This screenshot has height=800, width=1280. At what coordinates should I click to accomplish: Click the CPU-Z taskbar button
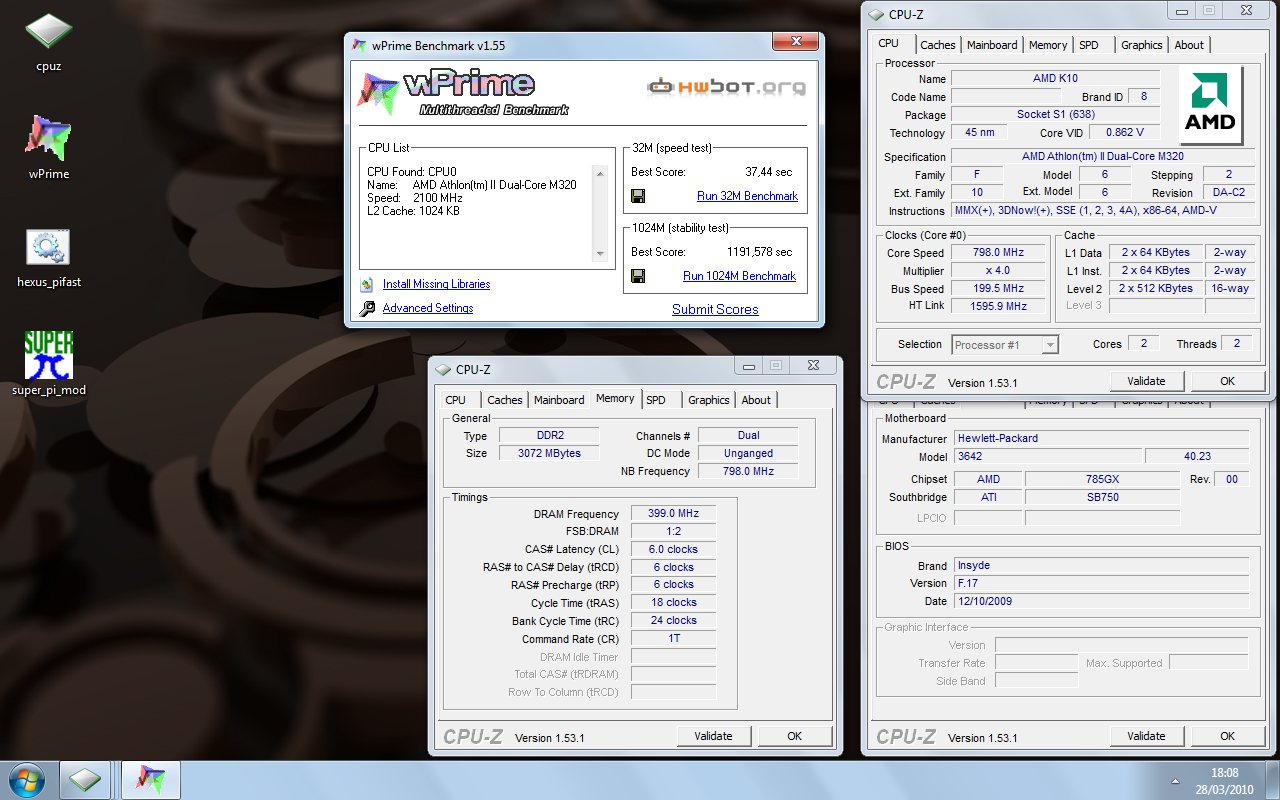click(x=85, y=779)
